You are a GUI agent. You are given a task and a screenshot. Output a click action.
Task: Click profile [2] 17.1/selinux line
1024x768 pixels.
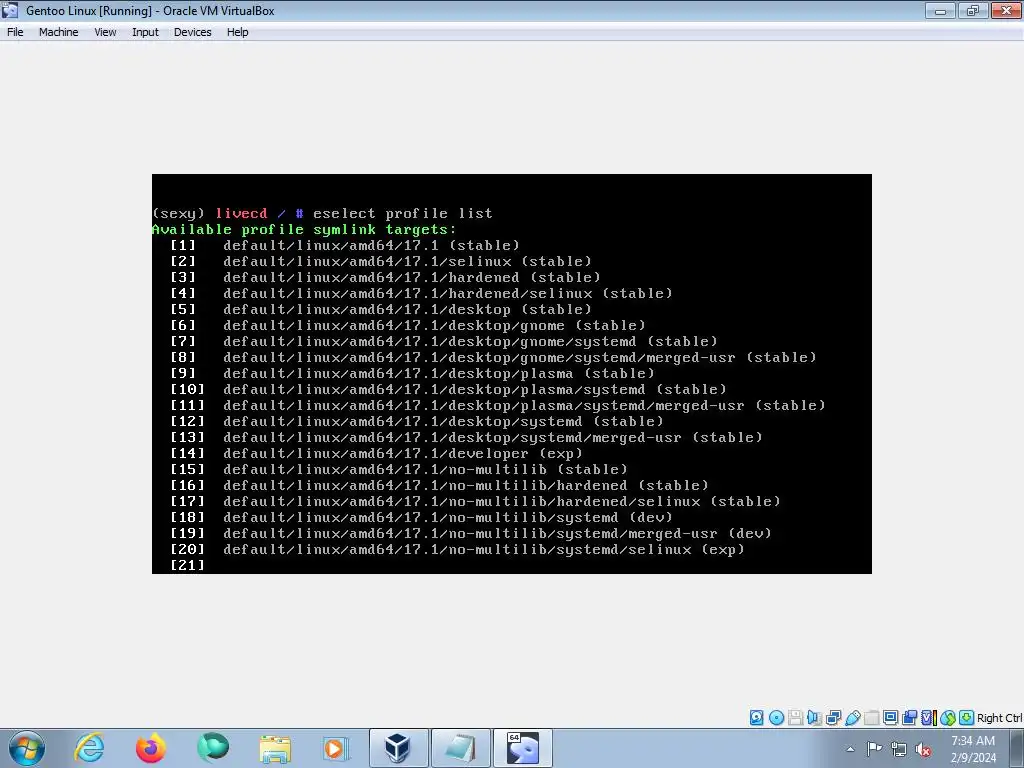(x=381, y=261)
